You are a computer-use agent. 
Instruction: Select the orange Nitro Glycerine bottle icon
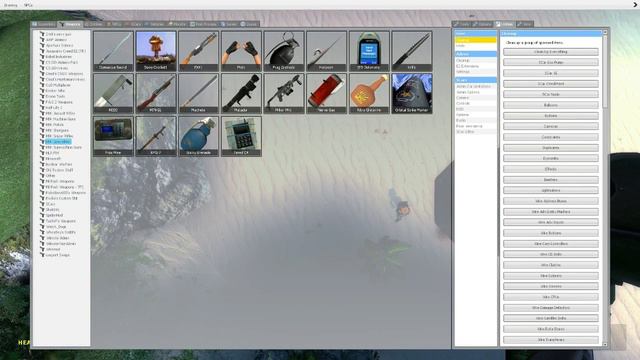[369, 93]
